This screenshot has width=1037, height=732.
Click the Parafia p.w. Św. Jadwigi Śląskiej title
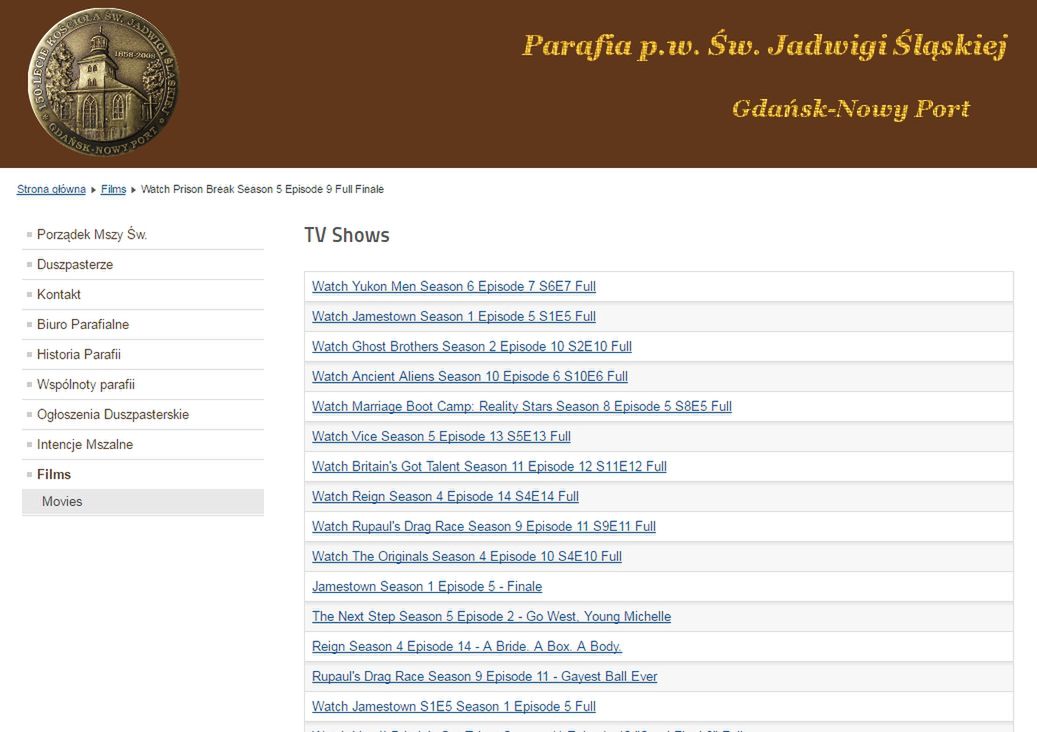765,46
